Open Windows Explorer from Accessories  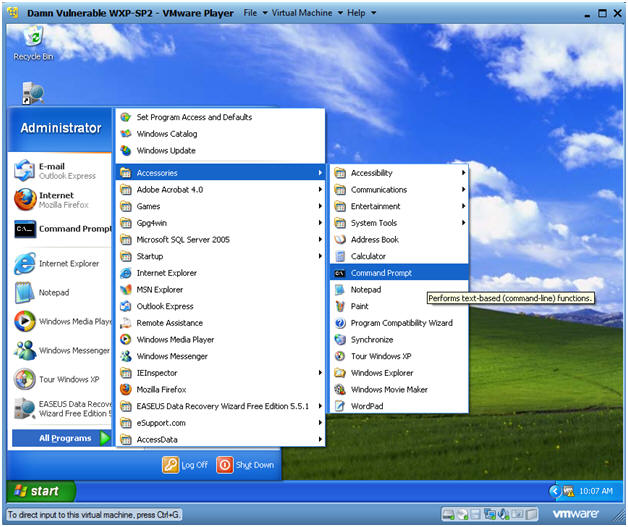[399, 373]
